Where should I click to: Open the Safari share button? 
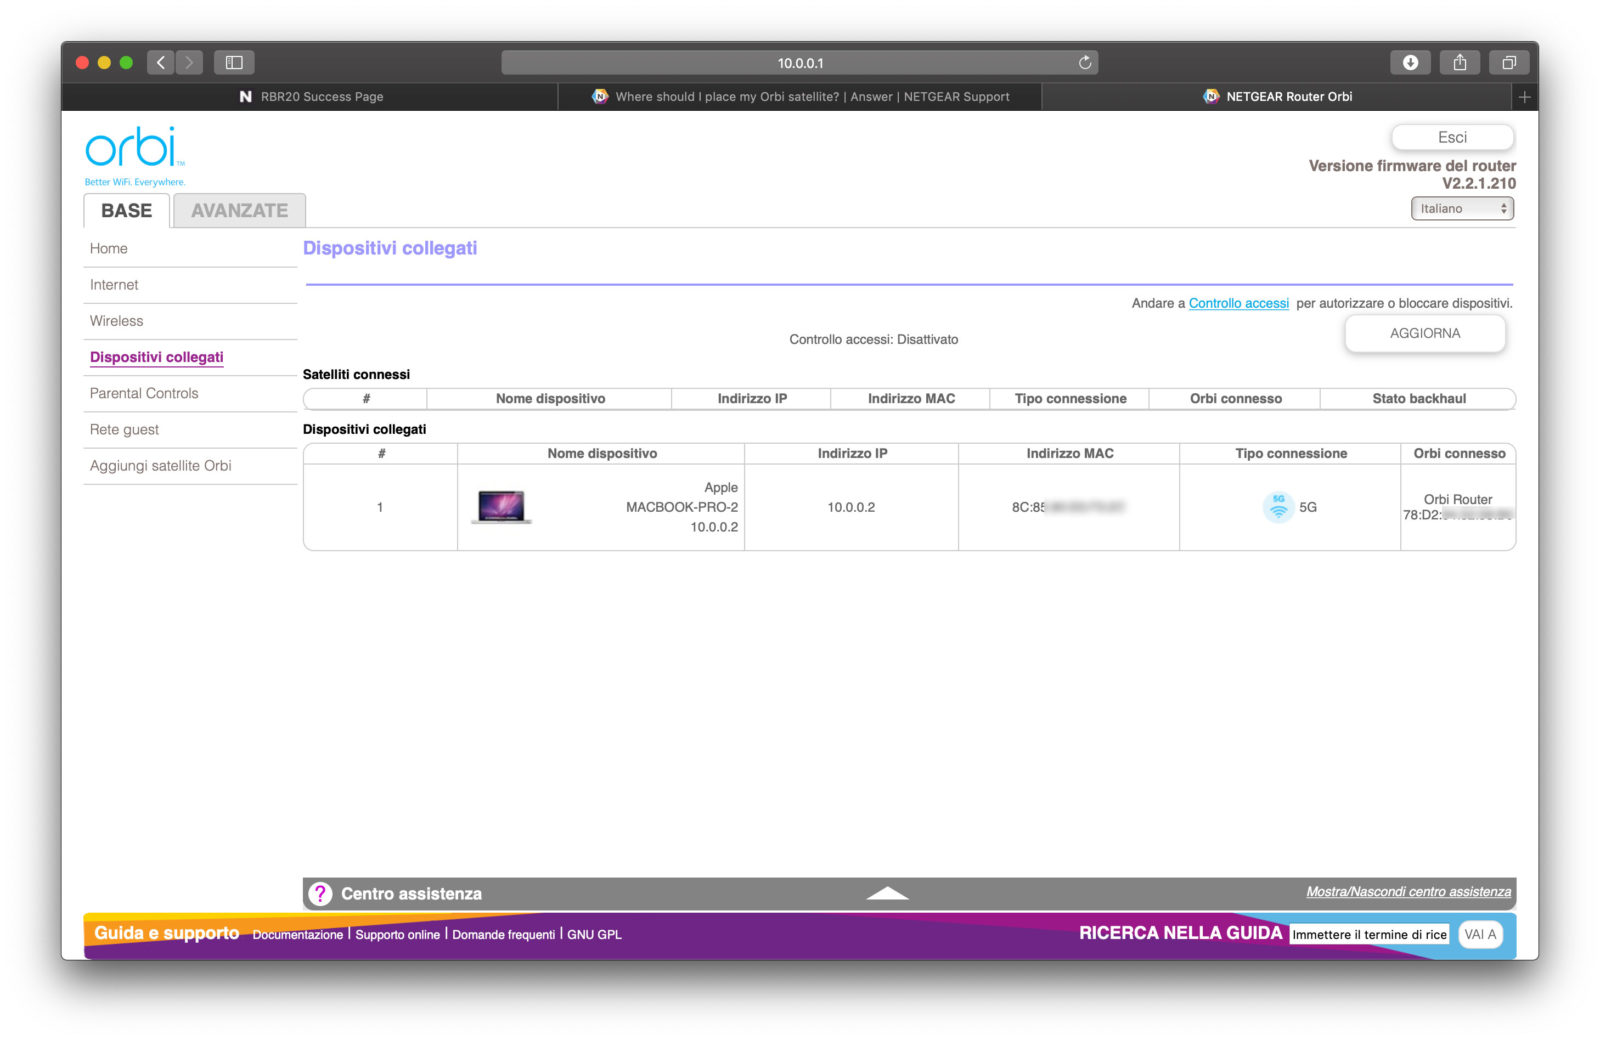coord(1460,63)
